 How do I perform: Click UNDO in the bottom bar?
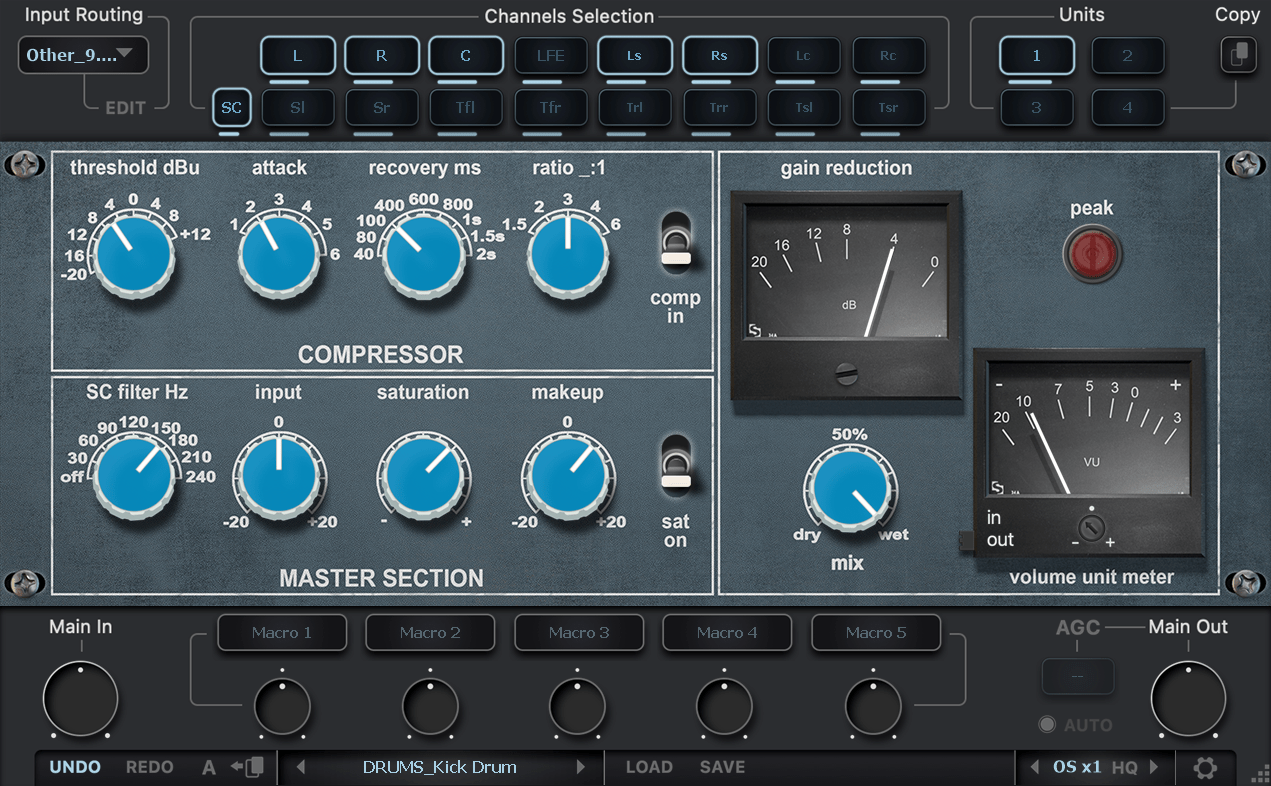73,767
